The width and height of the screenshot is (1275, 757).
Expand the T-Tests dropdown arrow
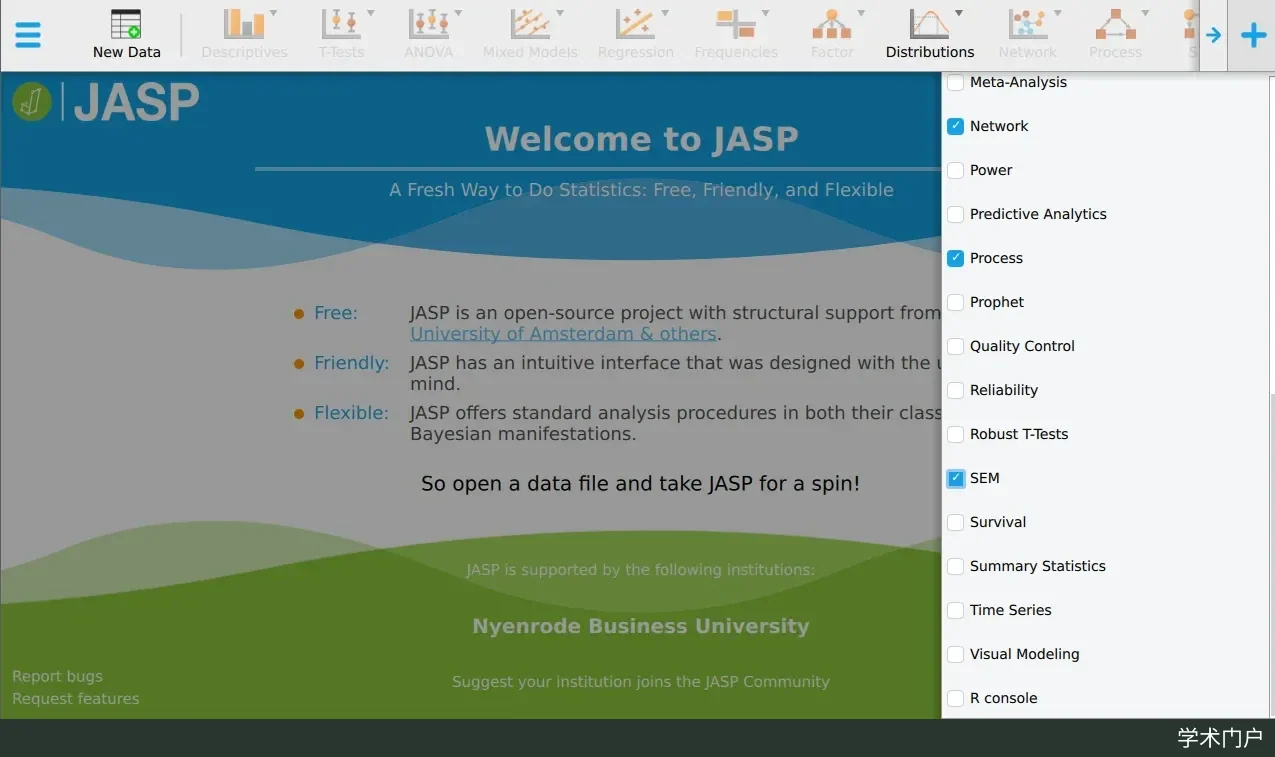point(370,14)
